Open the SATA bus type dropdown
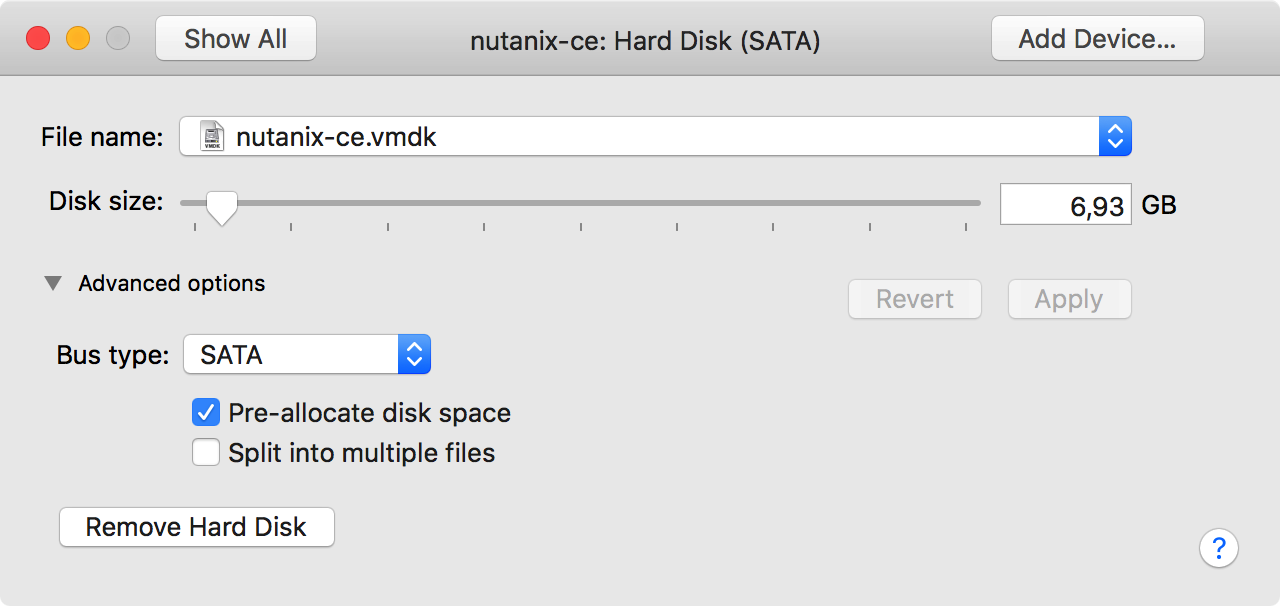1280x606 pixels. (x=307, y=354)
